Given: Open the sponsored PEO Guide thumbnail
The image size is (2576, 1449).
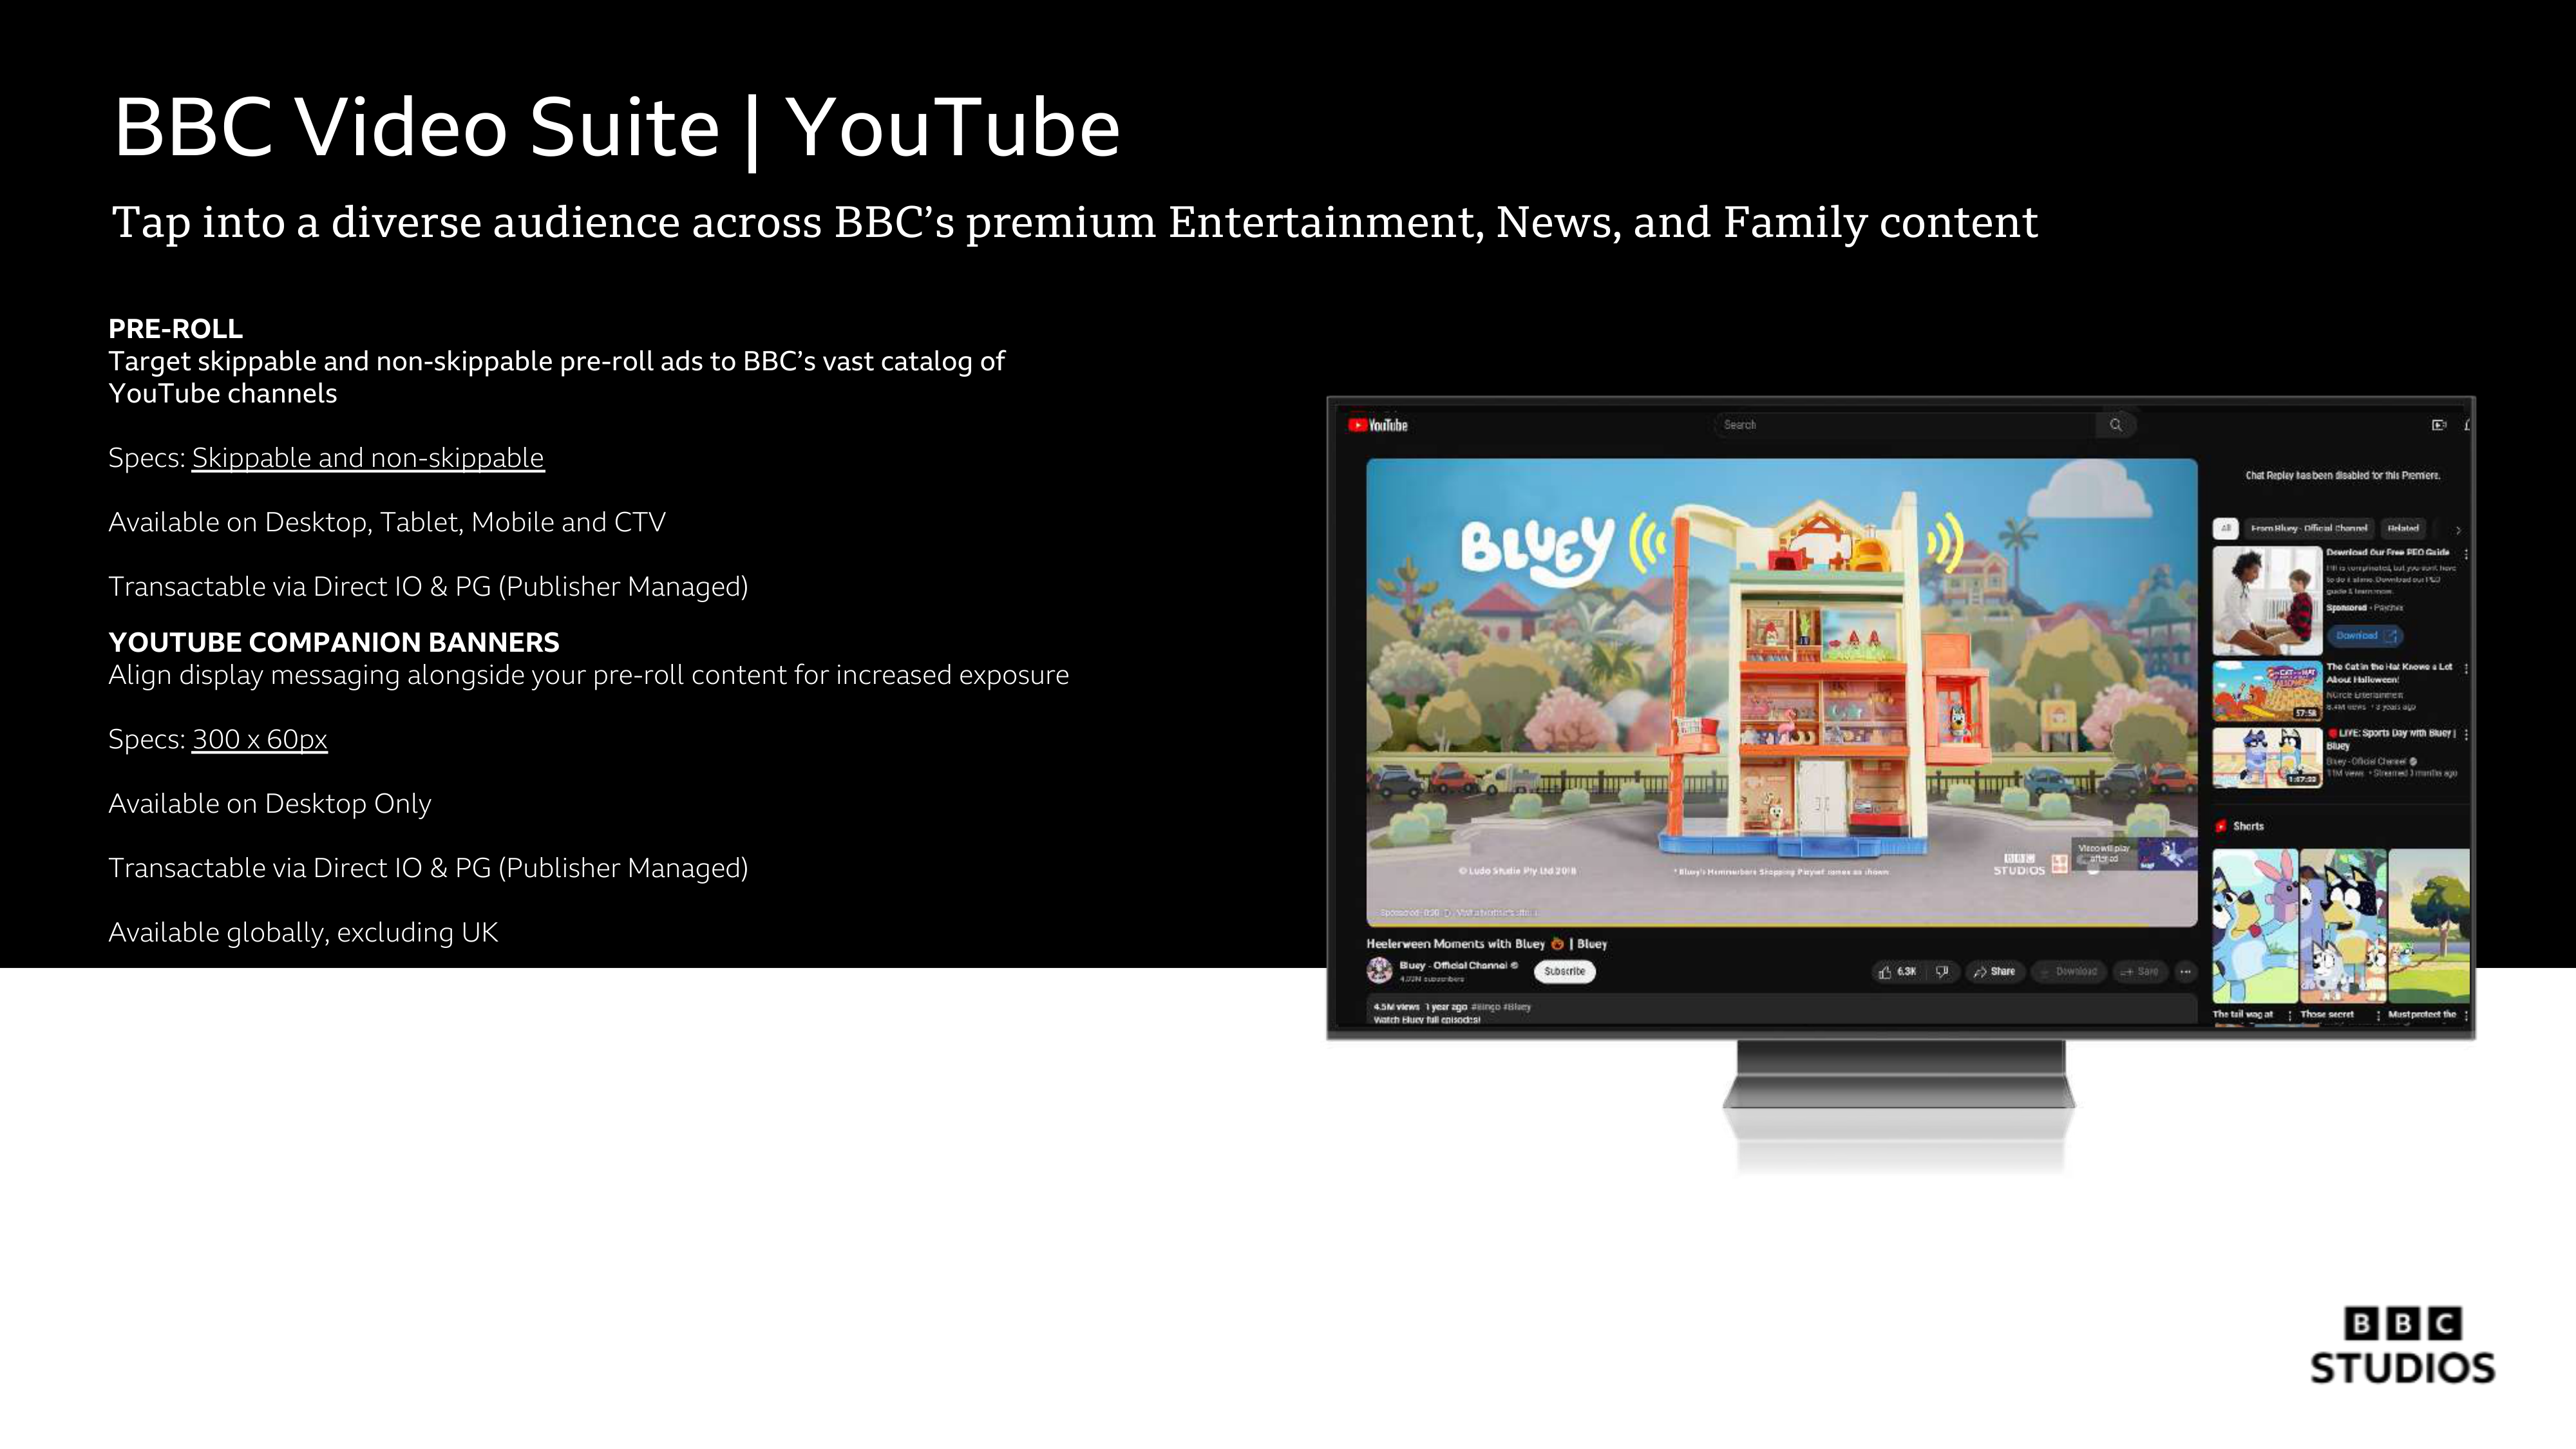Looking at the screenshot, I should point(2267,600).
